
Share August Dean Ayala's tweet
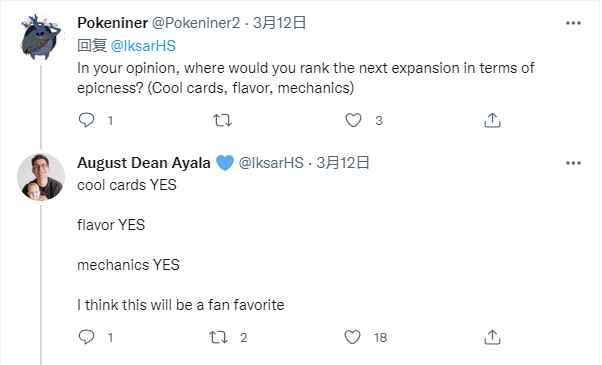click(492, 337)
